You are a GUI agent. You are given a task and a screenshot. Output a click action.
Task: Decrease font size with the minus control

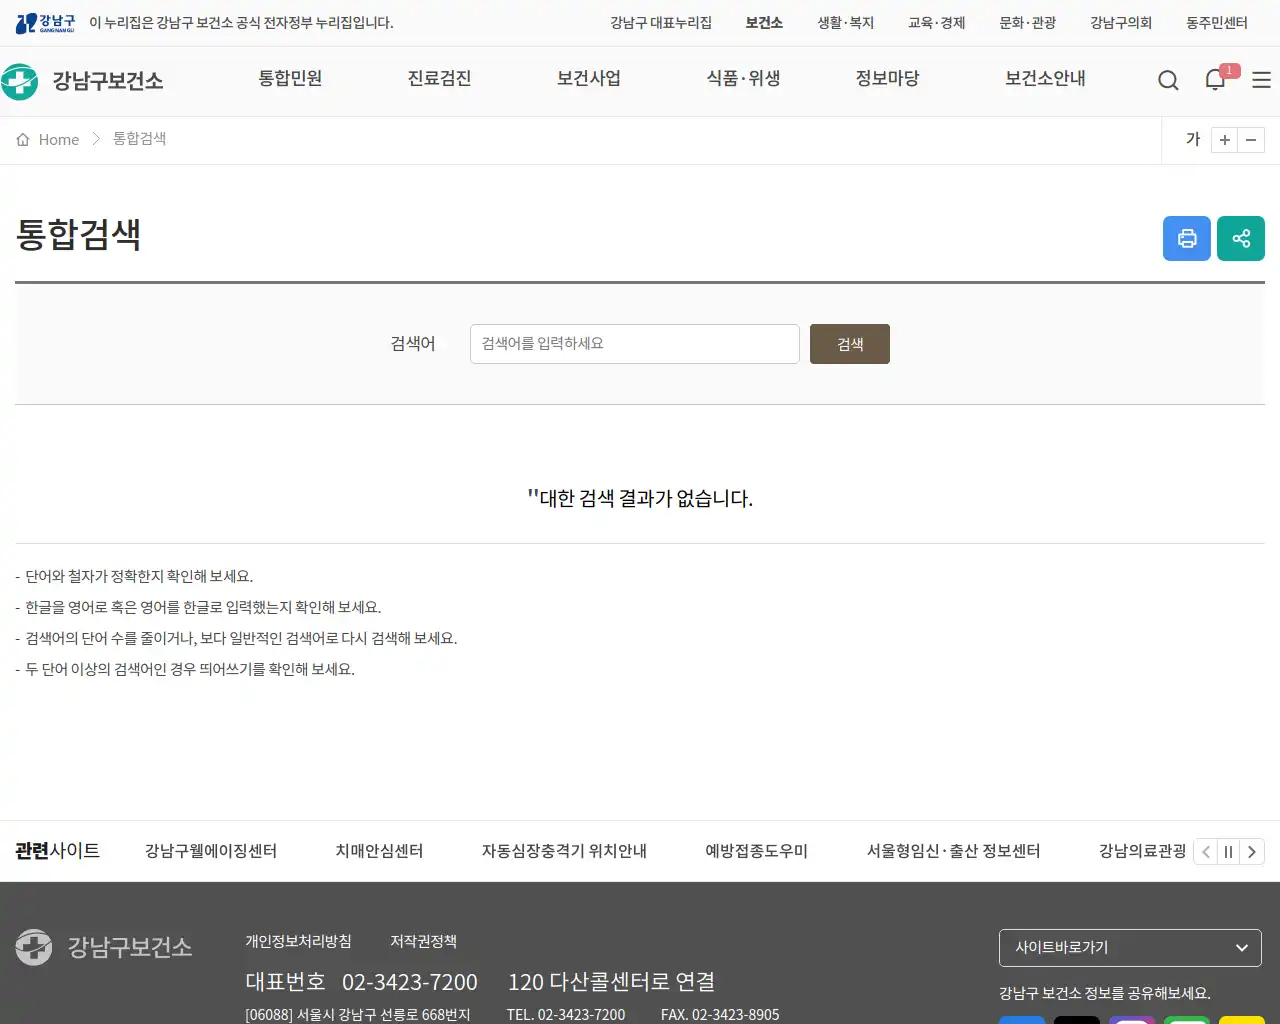[x=1251, y=140]
